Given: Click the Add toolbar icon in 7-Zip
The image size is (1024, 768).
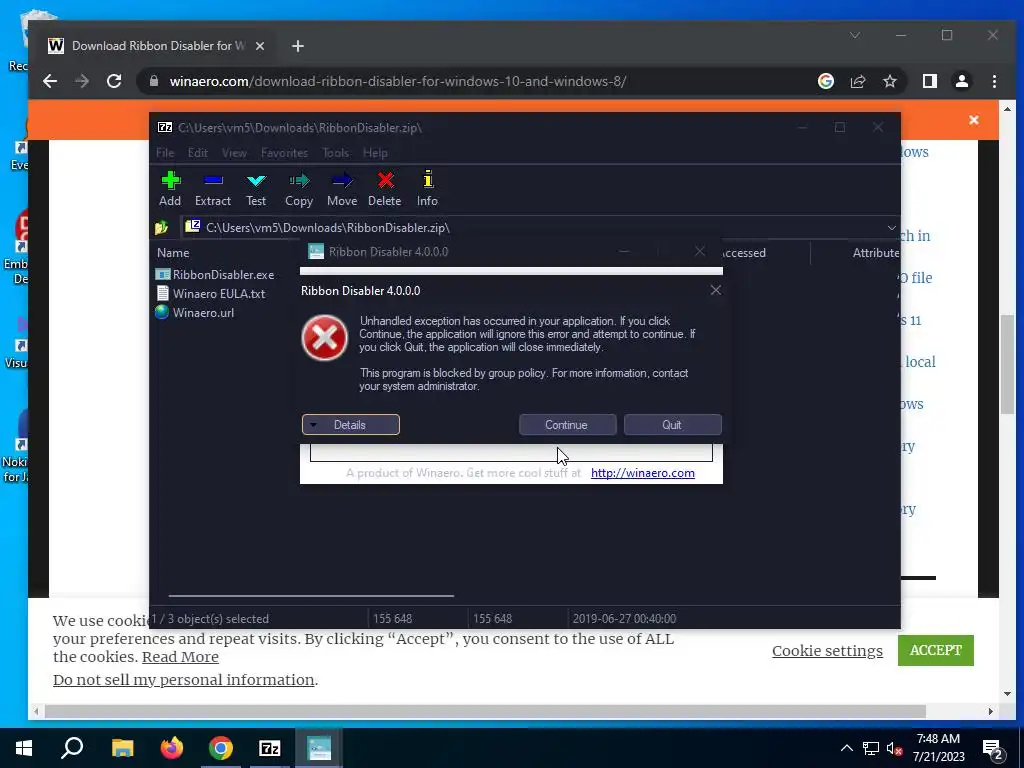Looking at the screenshot, I should click(x=170, y=189).
